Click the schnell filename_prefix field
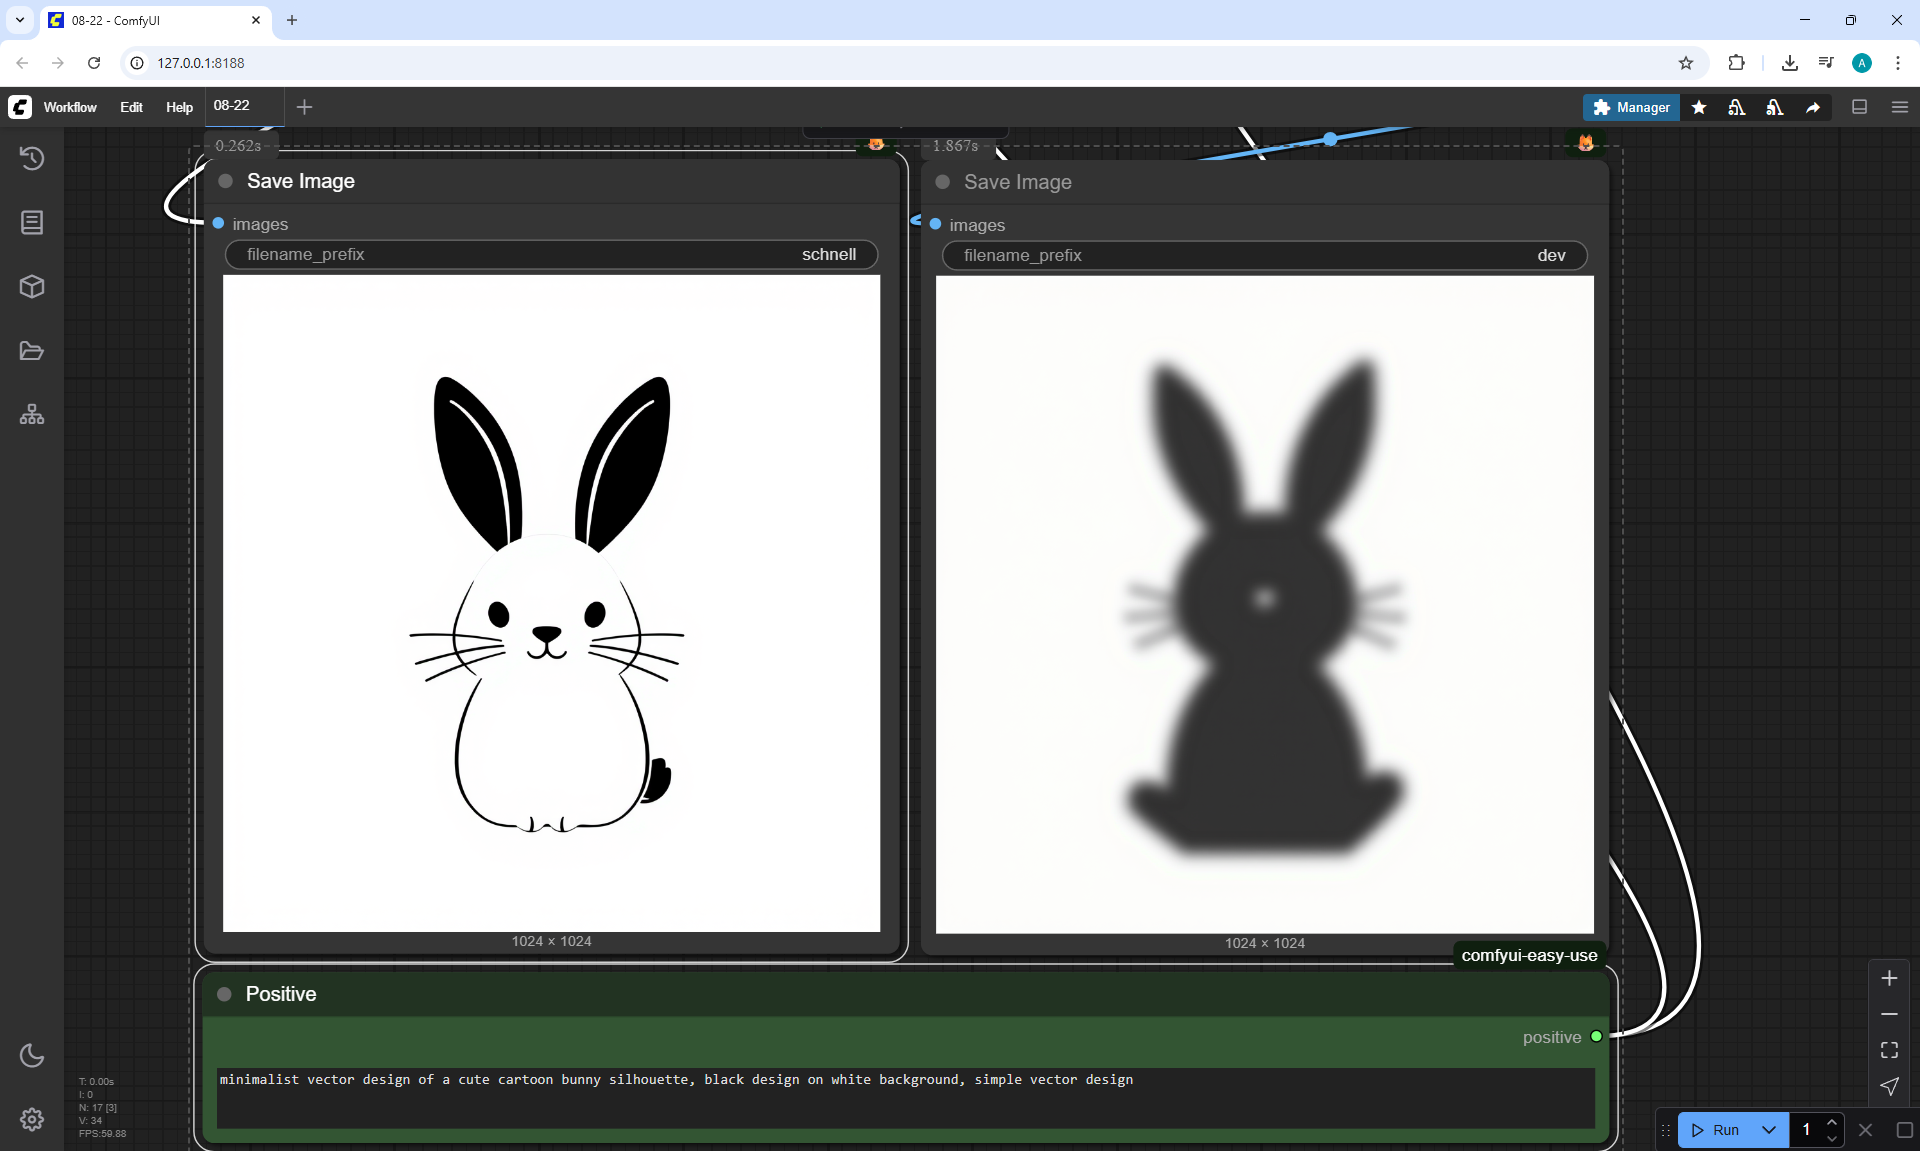This screenshot has width=1920, height=1151. pos(551,255)
